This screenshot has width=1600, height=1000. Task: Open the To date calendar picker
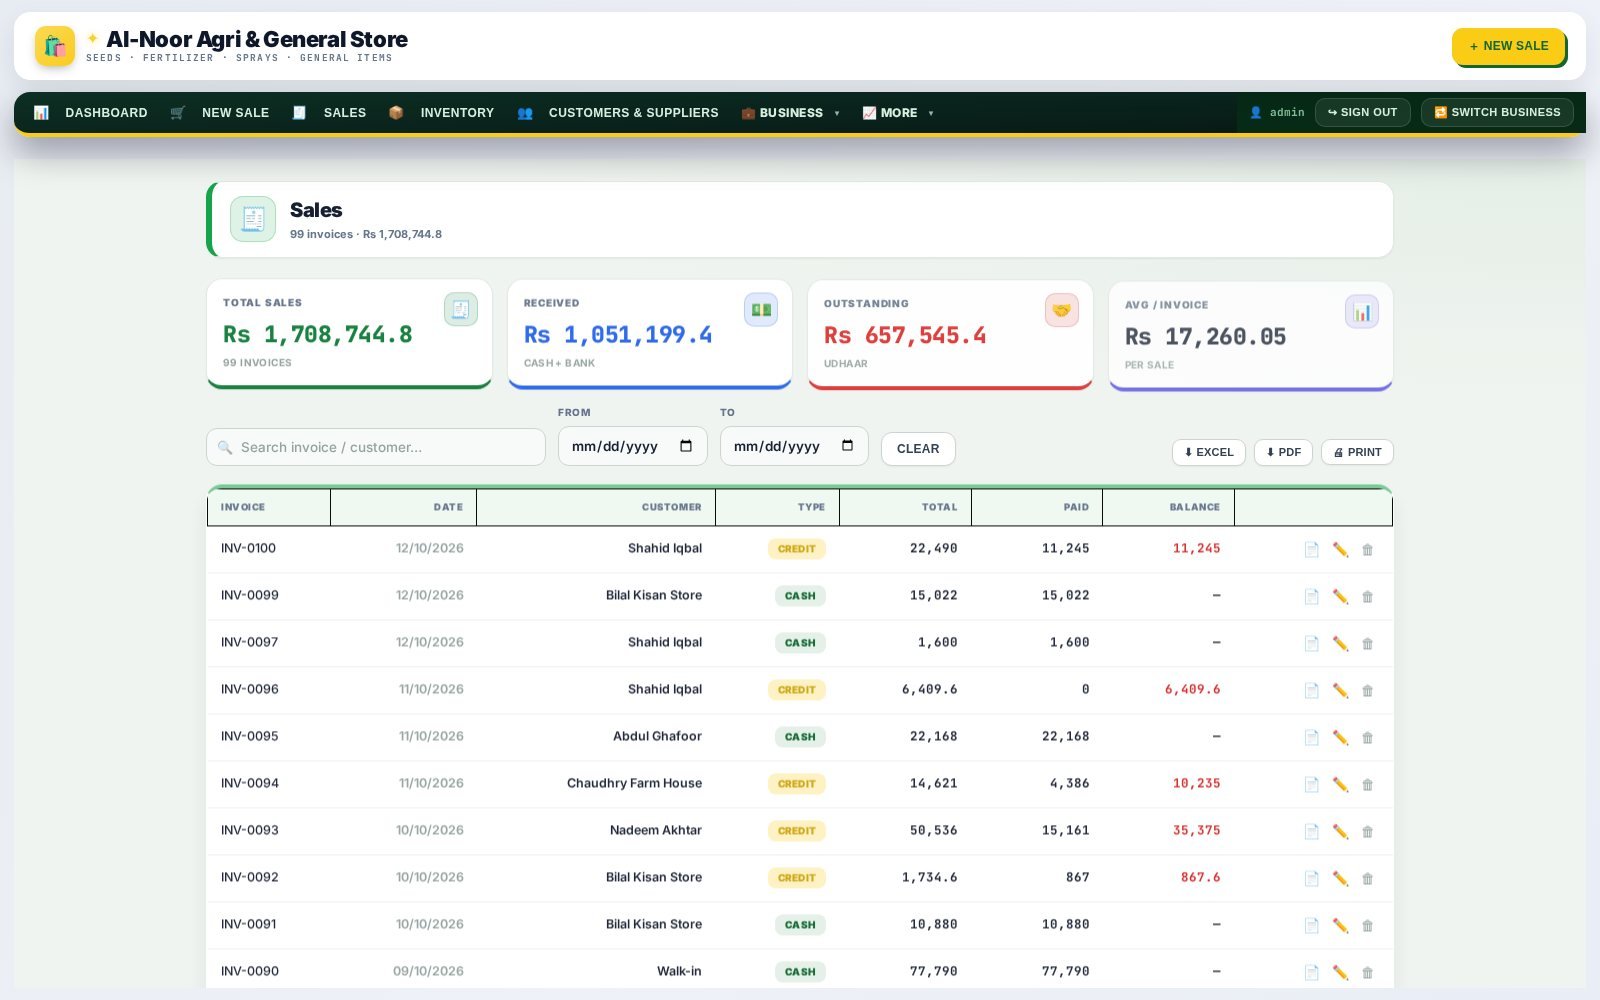(x=848, y=446)
